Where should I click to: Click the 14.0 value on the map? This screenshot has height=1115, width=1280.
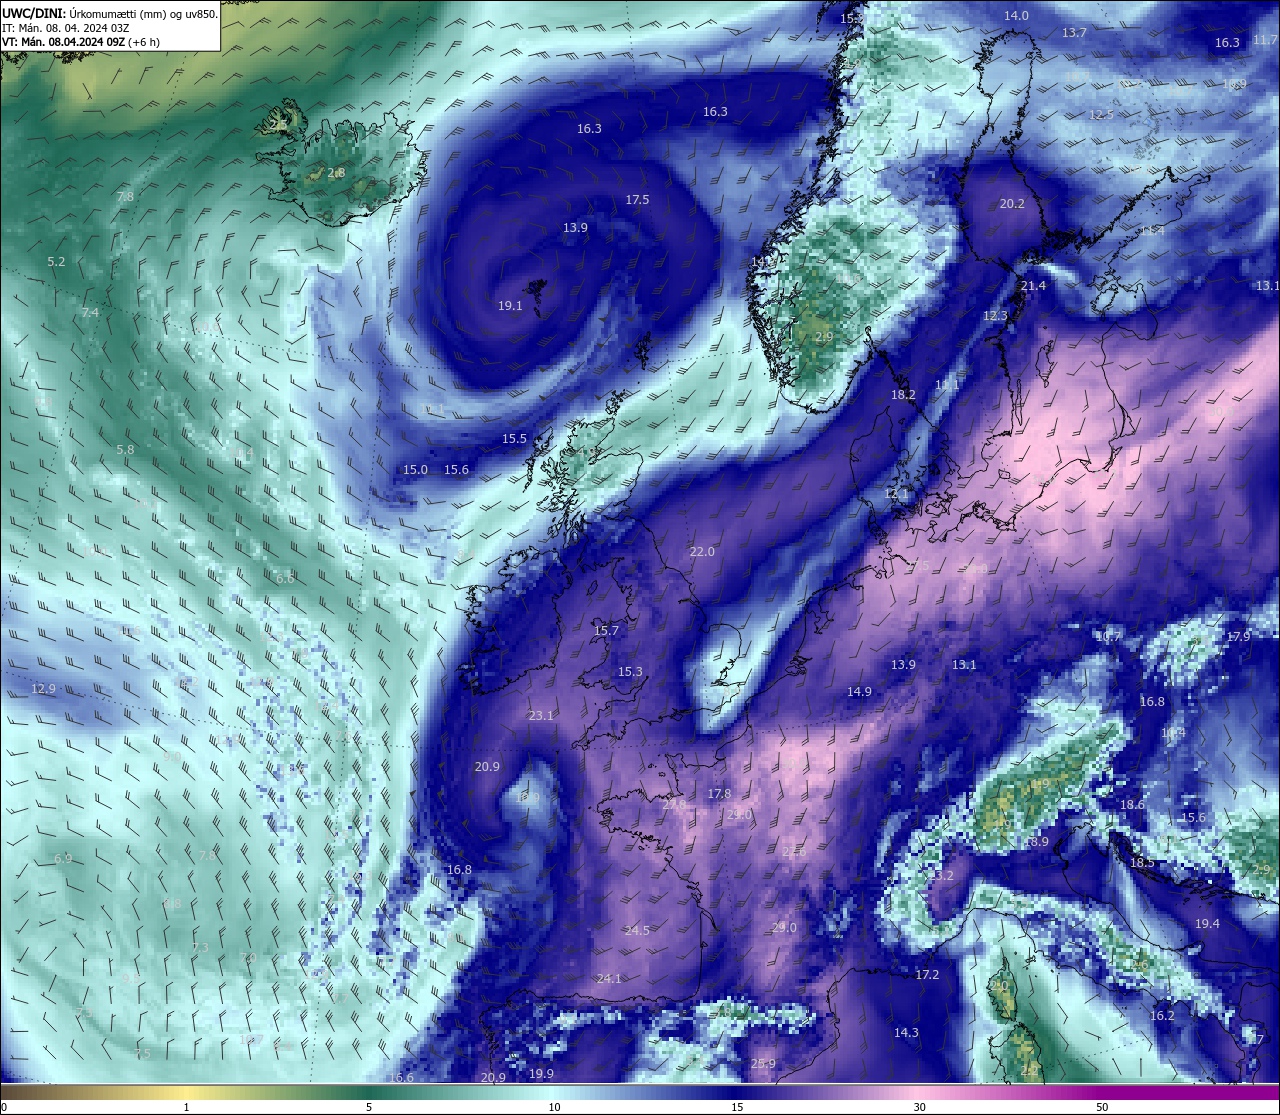tap(1016, 16)
